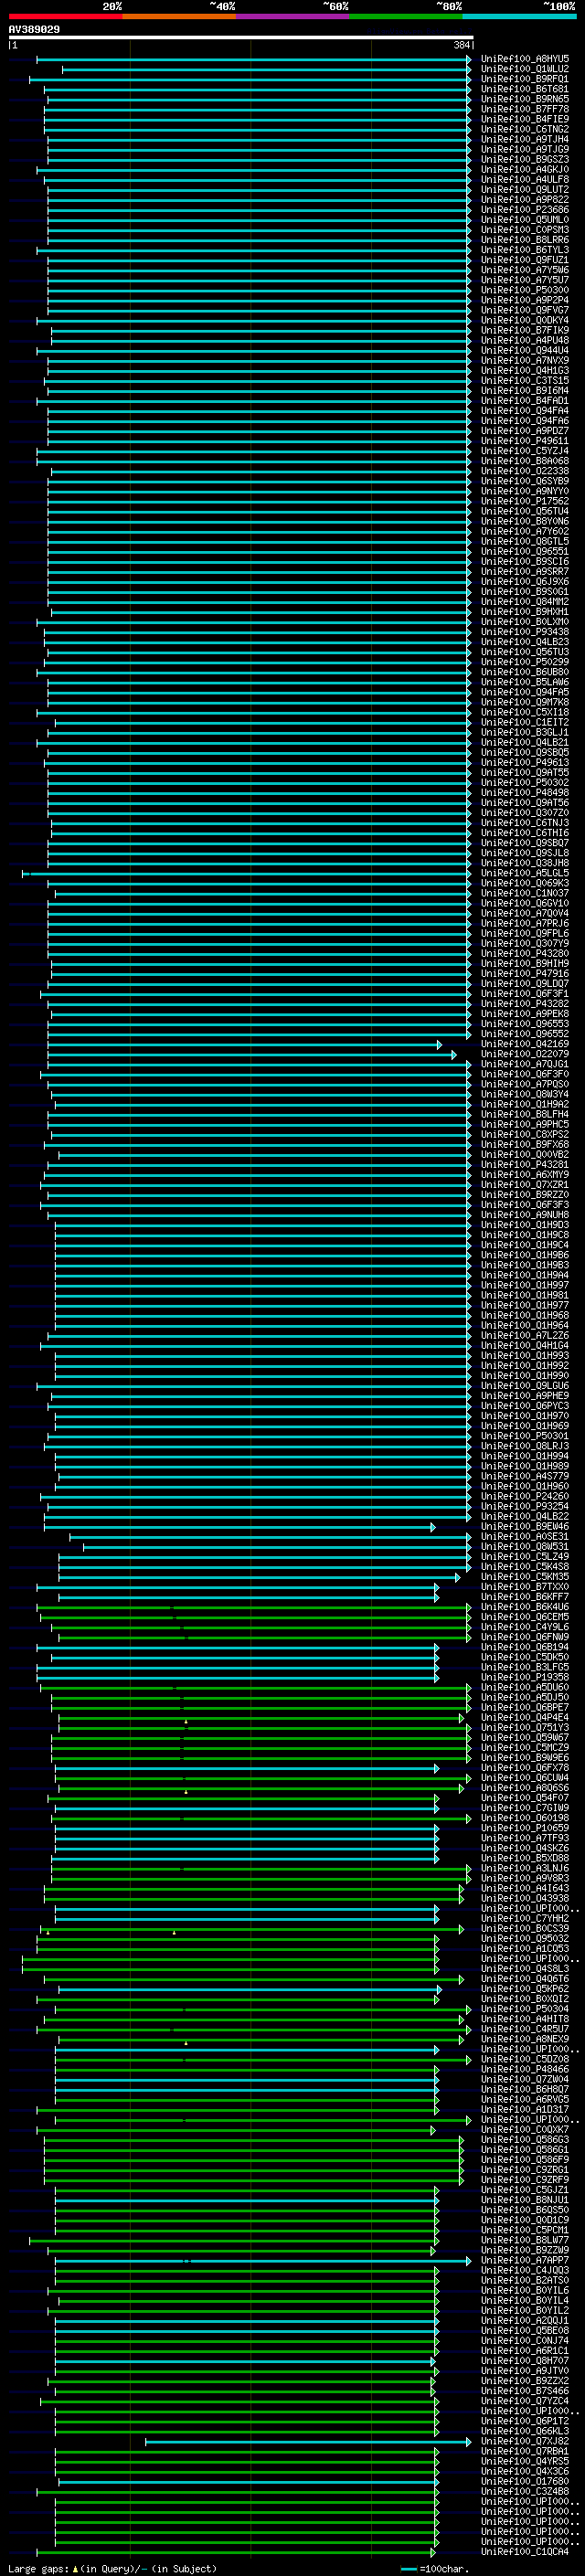Click the UniRef100_C1QCA4 hit label
Screen dimensions: 585x2576
coord(525,2552)
